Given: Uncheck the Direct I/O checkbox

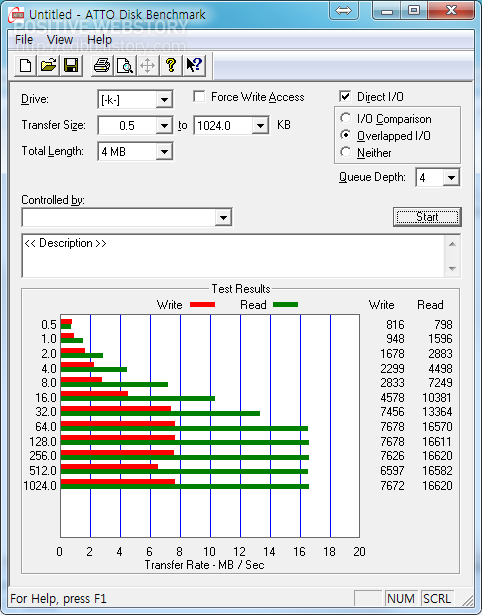Looking at the screenshot, I should pos(345,96).
